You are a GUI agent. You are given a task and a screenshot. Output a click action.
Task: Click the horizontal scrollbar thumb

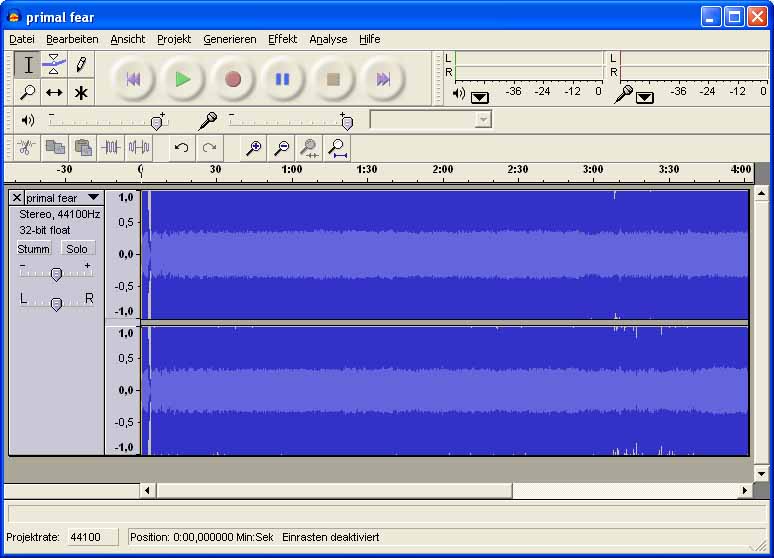(334, 490)
